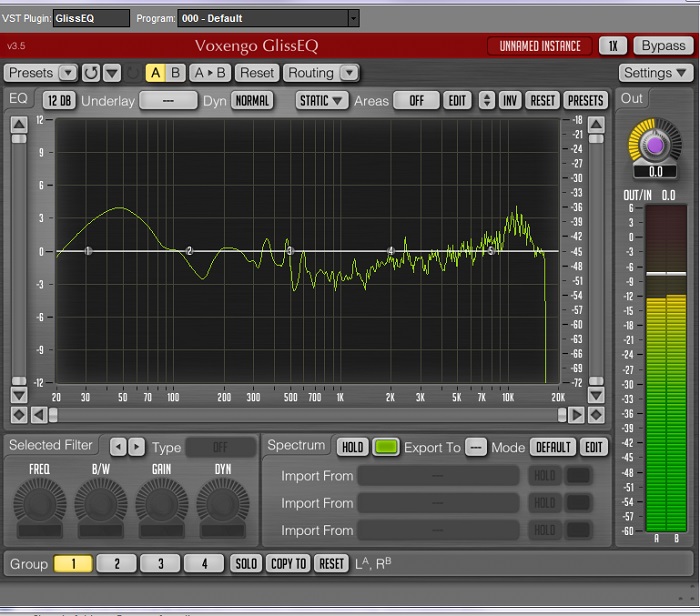
Task: Toggle the green spectrum enable button
Action: pos(386,447)
